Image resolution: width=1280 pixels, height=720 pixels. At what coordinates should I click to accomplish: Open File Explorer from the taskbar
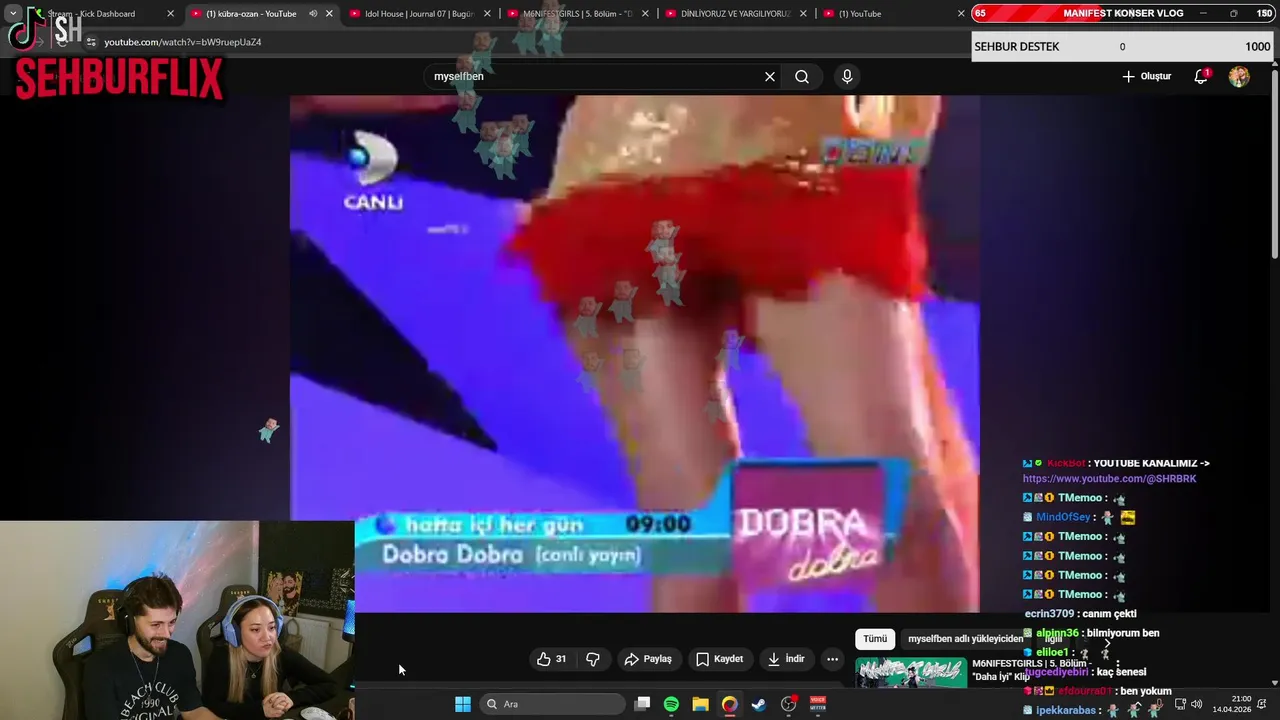[x=700, y=704]
